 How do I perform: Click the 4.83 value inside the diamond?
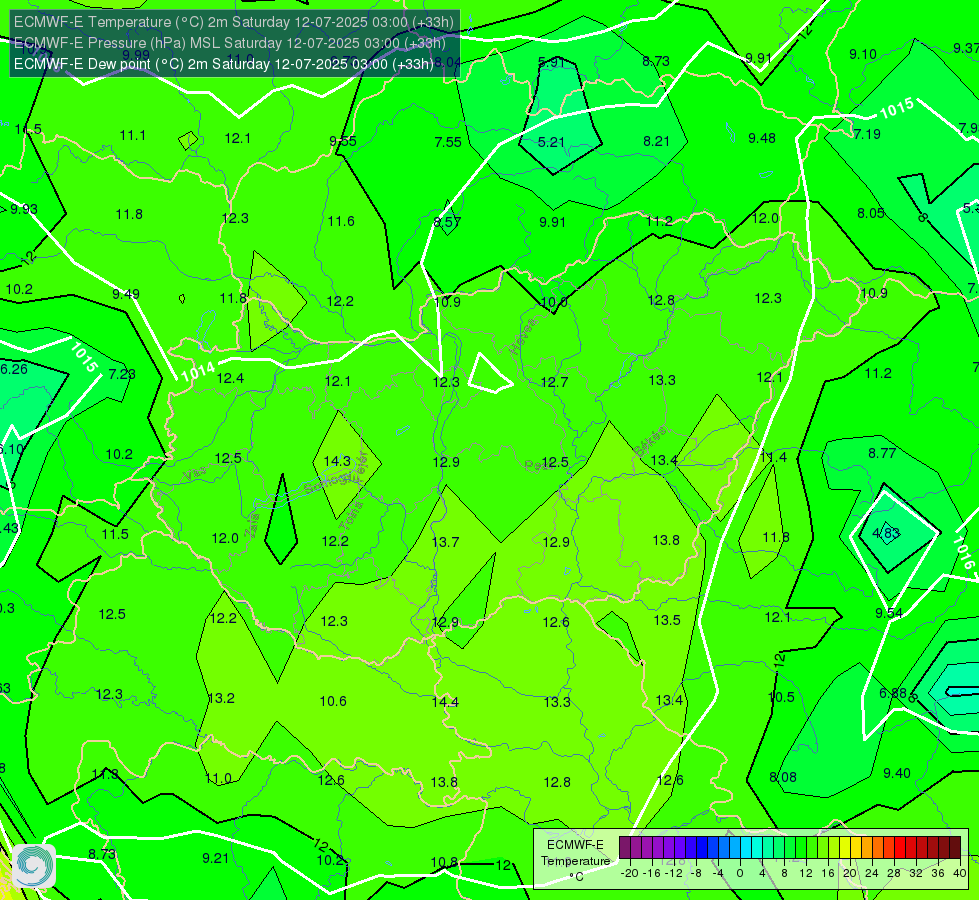point(885,533)
